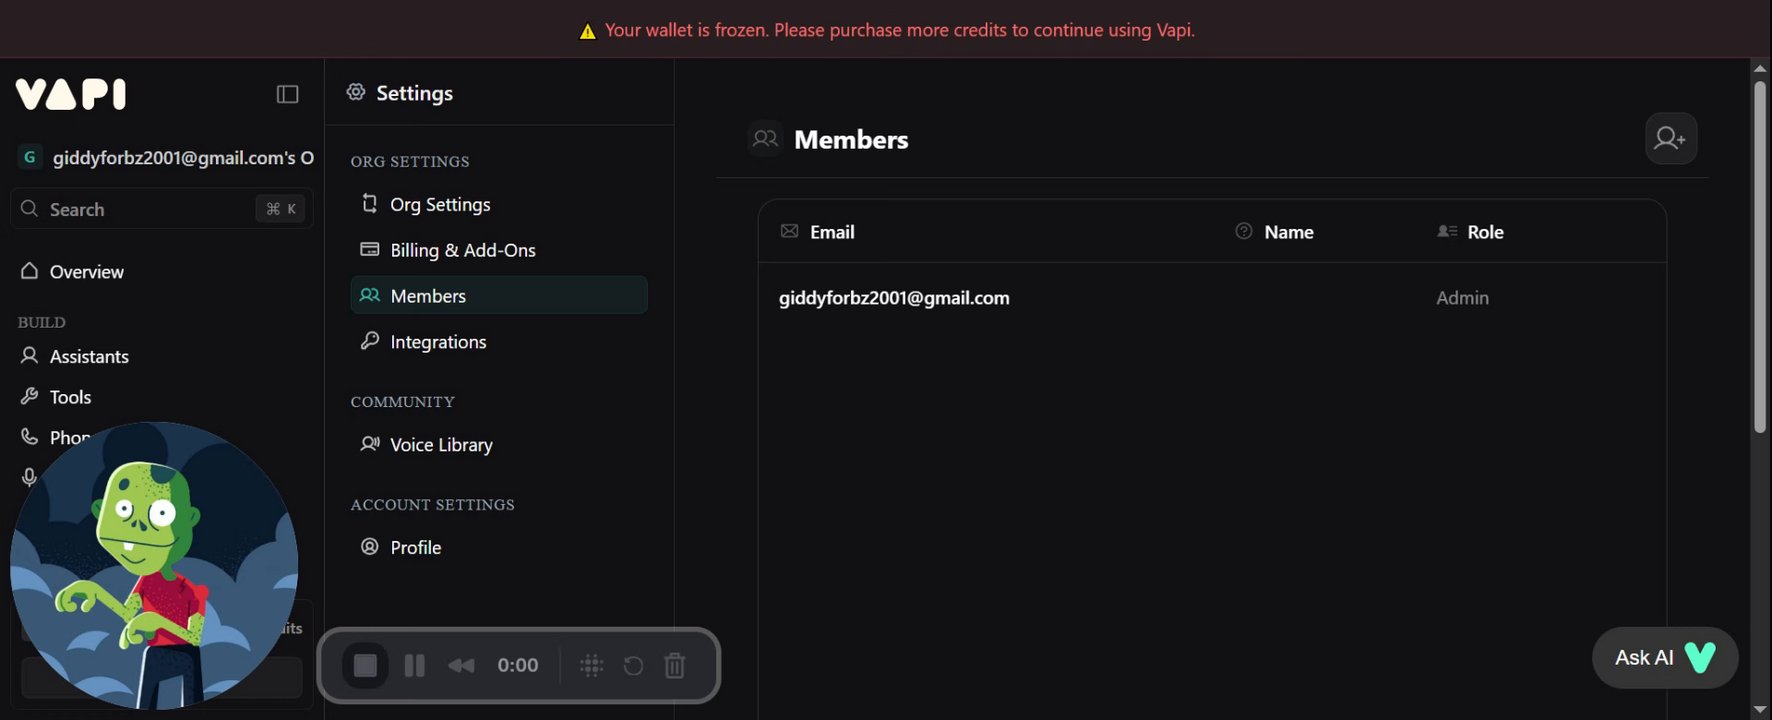
Task: Click the invite member icon
Action: pos(1670,138)
